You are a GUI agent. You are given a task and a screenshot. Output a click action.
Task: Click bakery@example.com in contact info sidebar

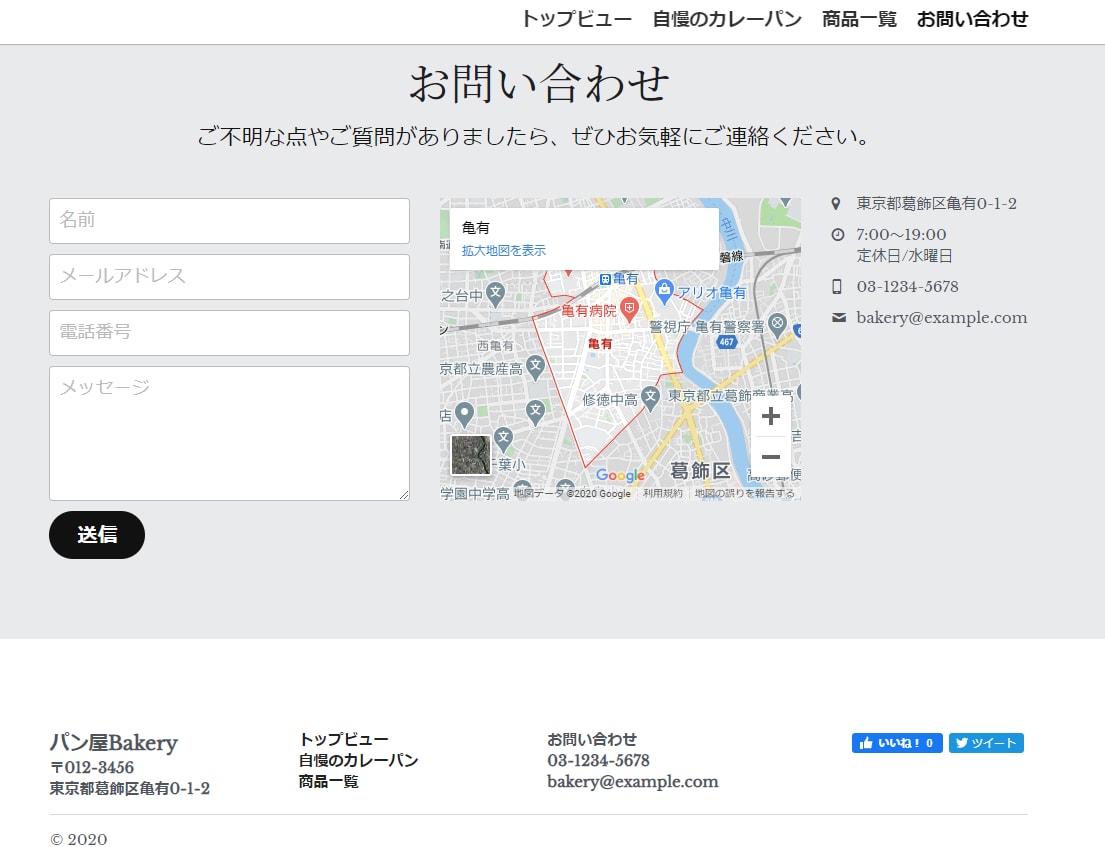pos(942,318)
